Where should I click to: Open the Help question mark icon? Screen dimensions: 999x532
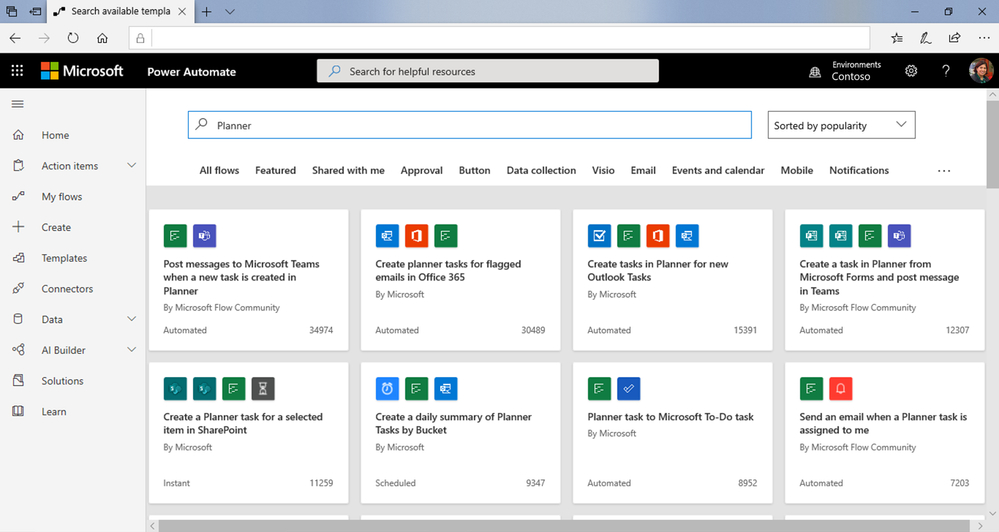pyautogui.click(x=945, y=71)
